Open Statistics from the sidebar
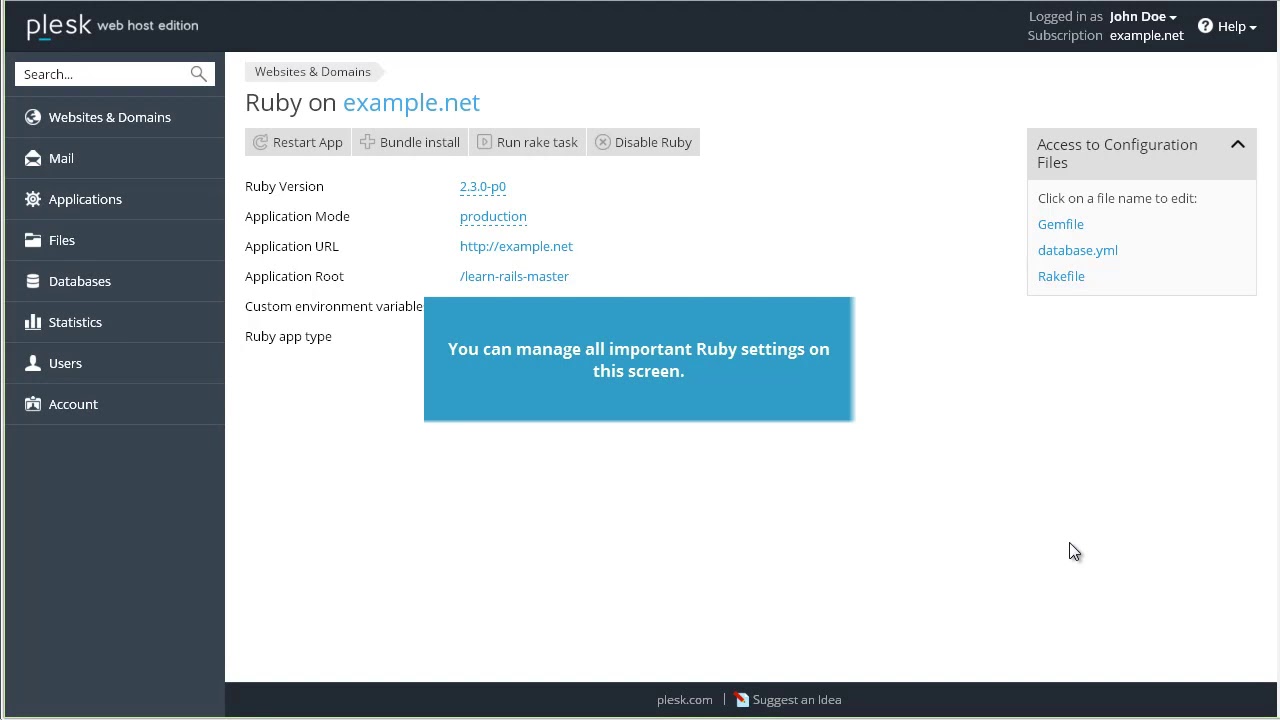 tap(115, 322)
